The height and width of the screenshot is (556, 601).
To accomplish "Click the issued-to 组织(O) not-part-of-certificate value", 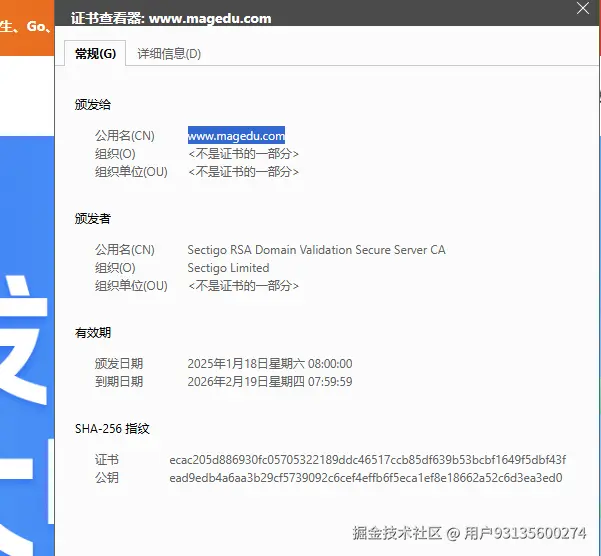I will click(x=243, y=154).
